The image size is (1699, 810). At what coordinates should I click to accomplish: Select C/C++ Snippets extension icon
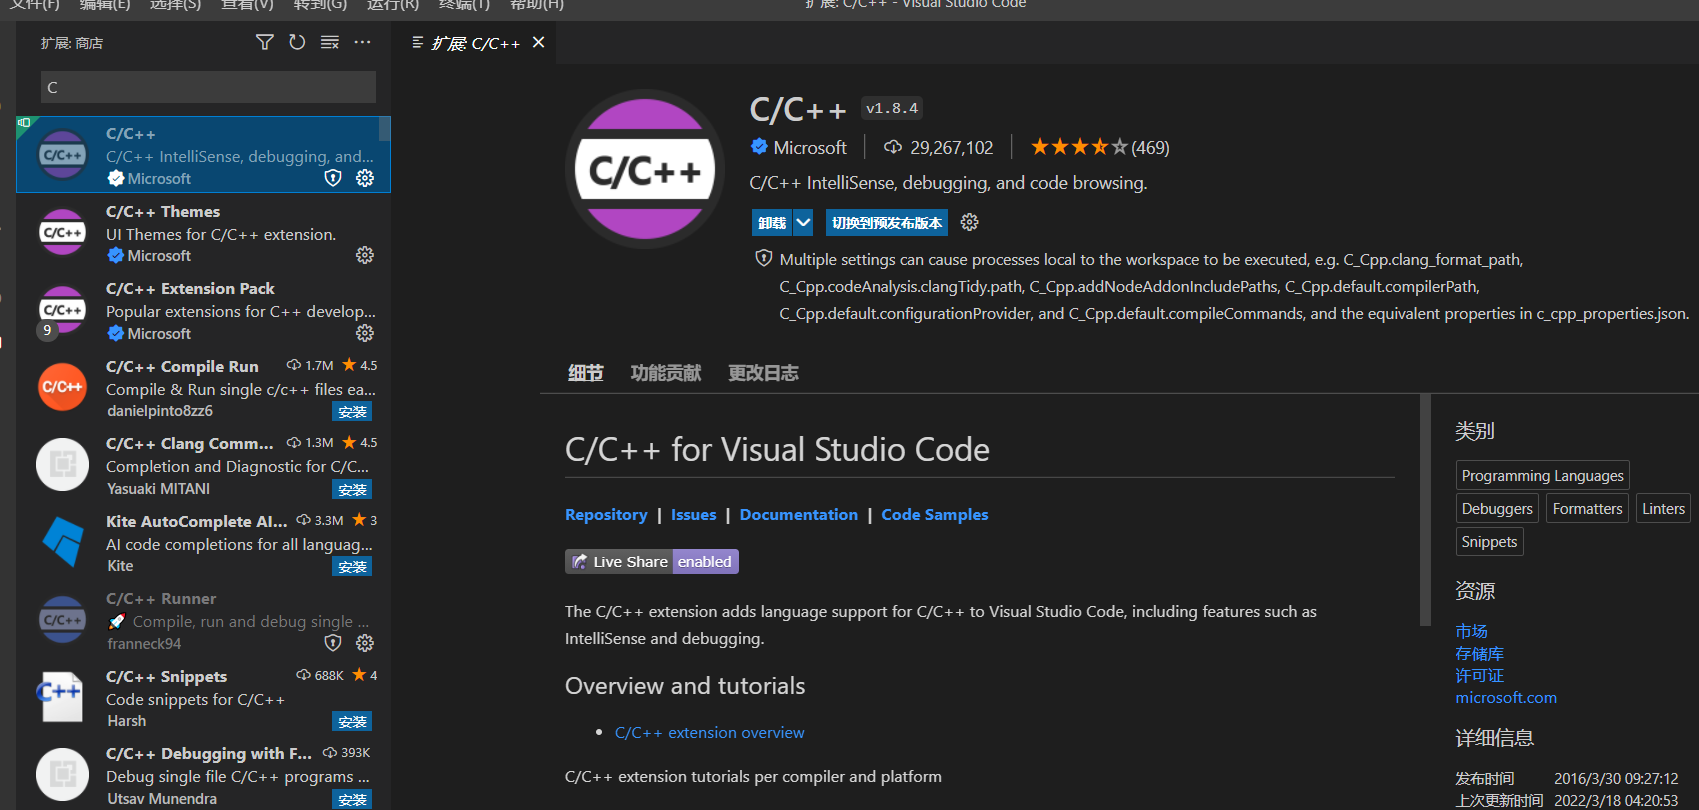(x=62, y=697)
